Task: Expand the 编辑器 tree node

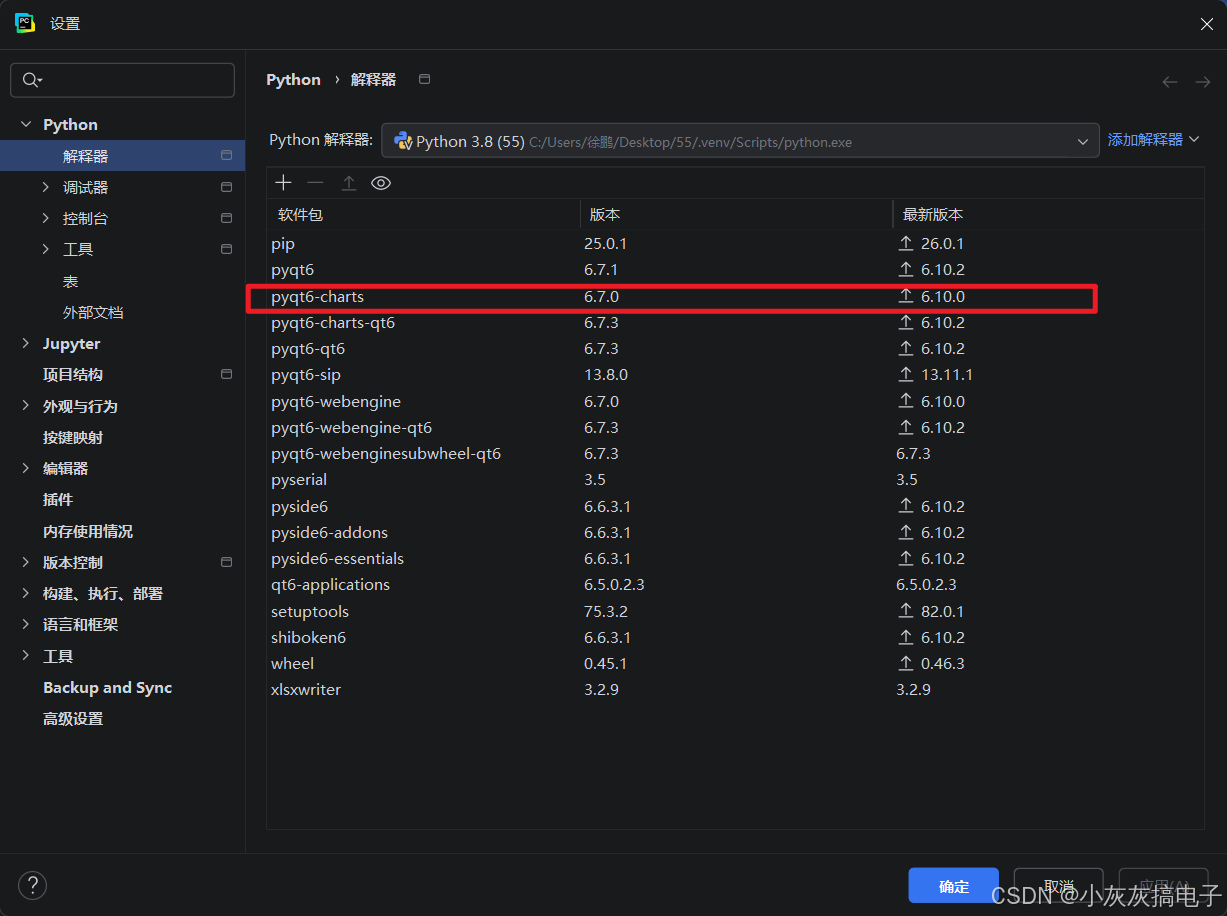Action: [26, 468]
